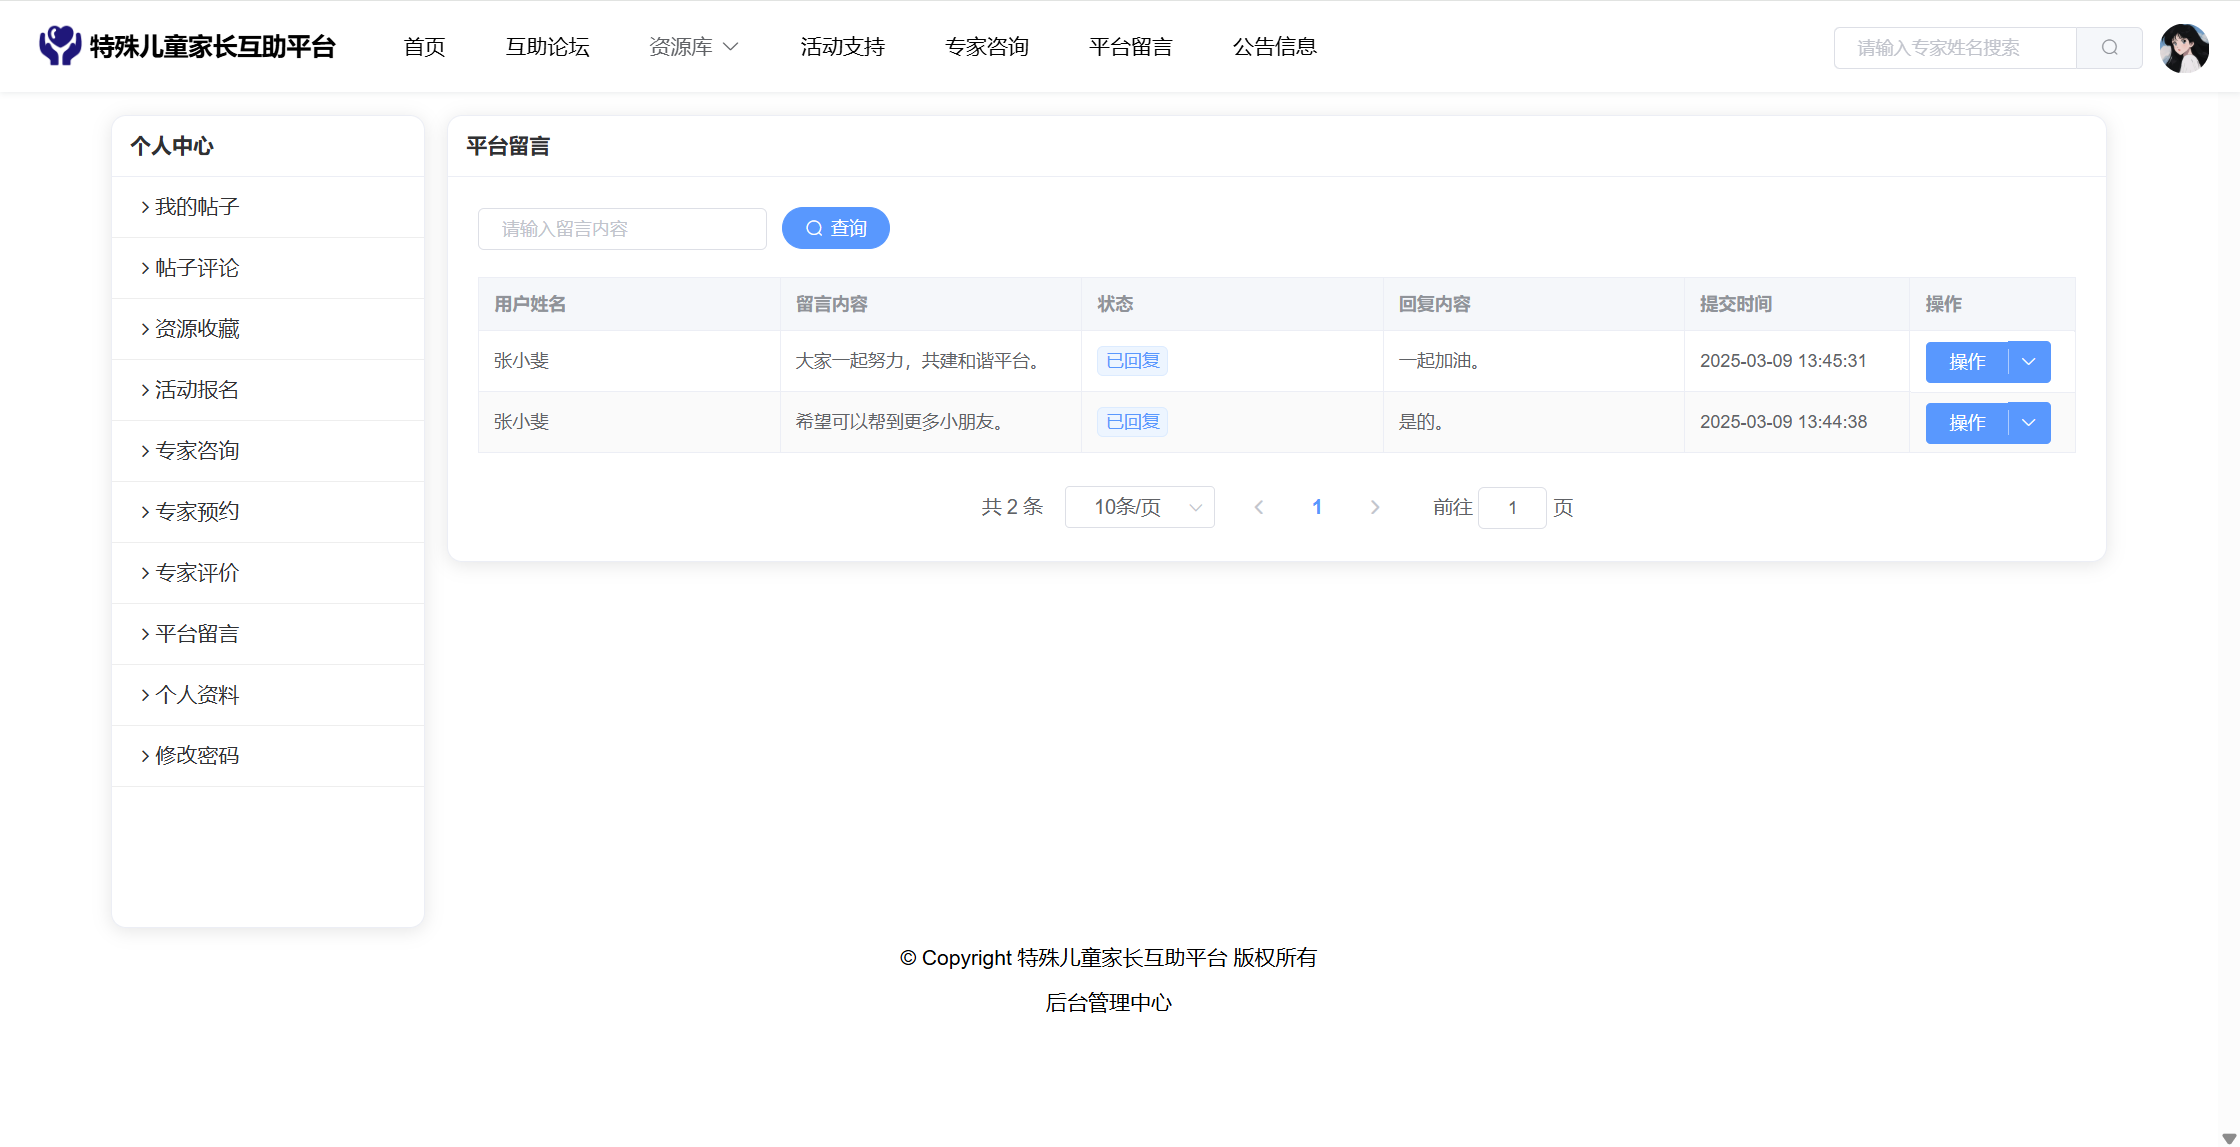2240x1147 pixels.
Task: Click the 查询 search button
Action: click(835, 228)
